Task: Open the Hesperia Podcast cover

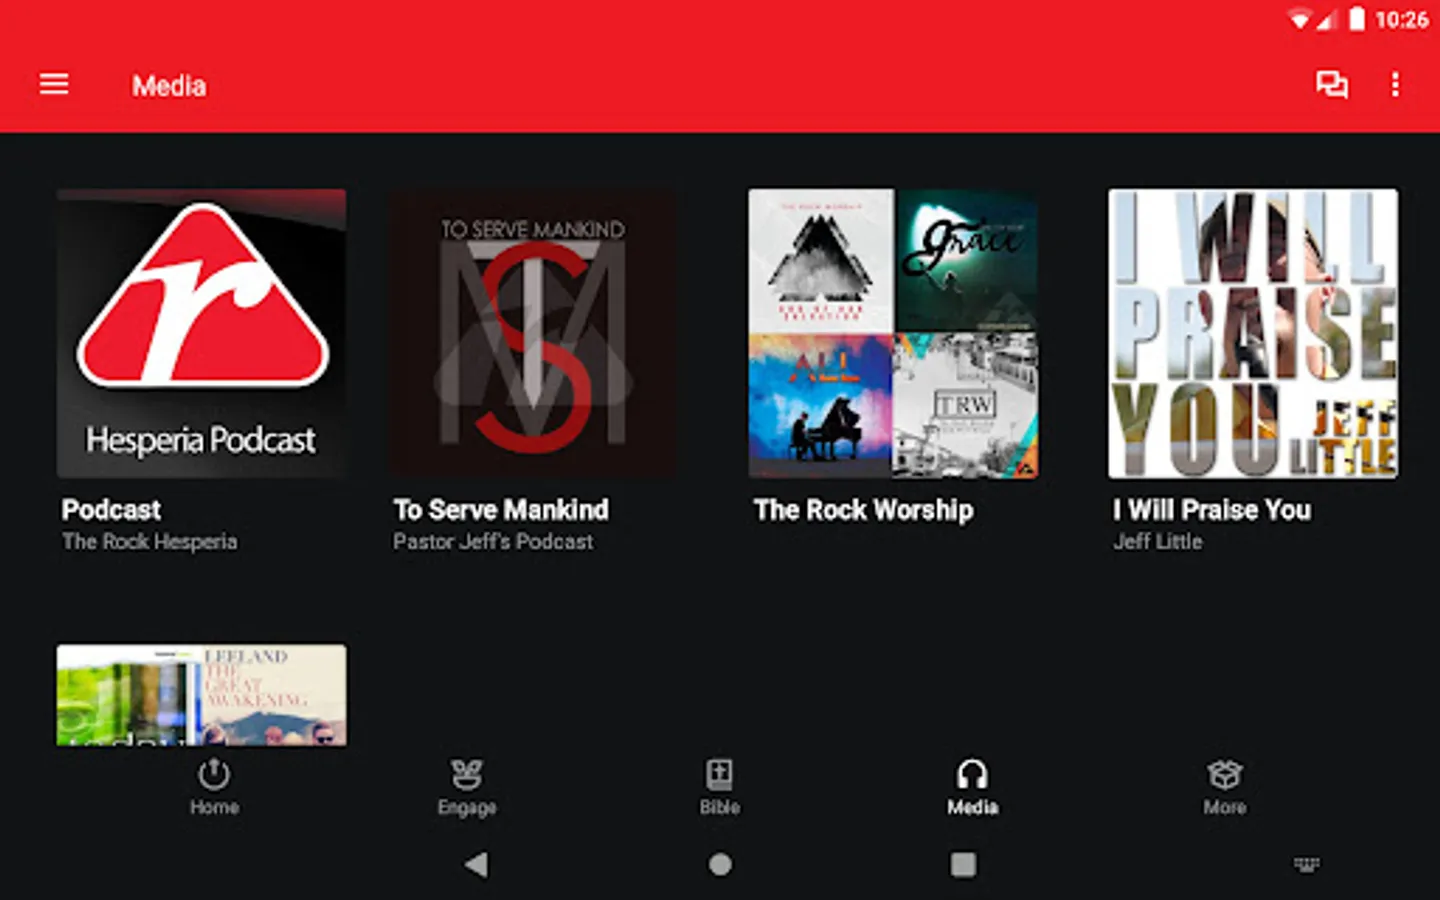Action: pos(202,333)
